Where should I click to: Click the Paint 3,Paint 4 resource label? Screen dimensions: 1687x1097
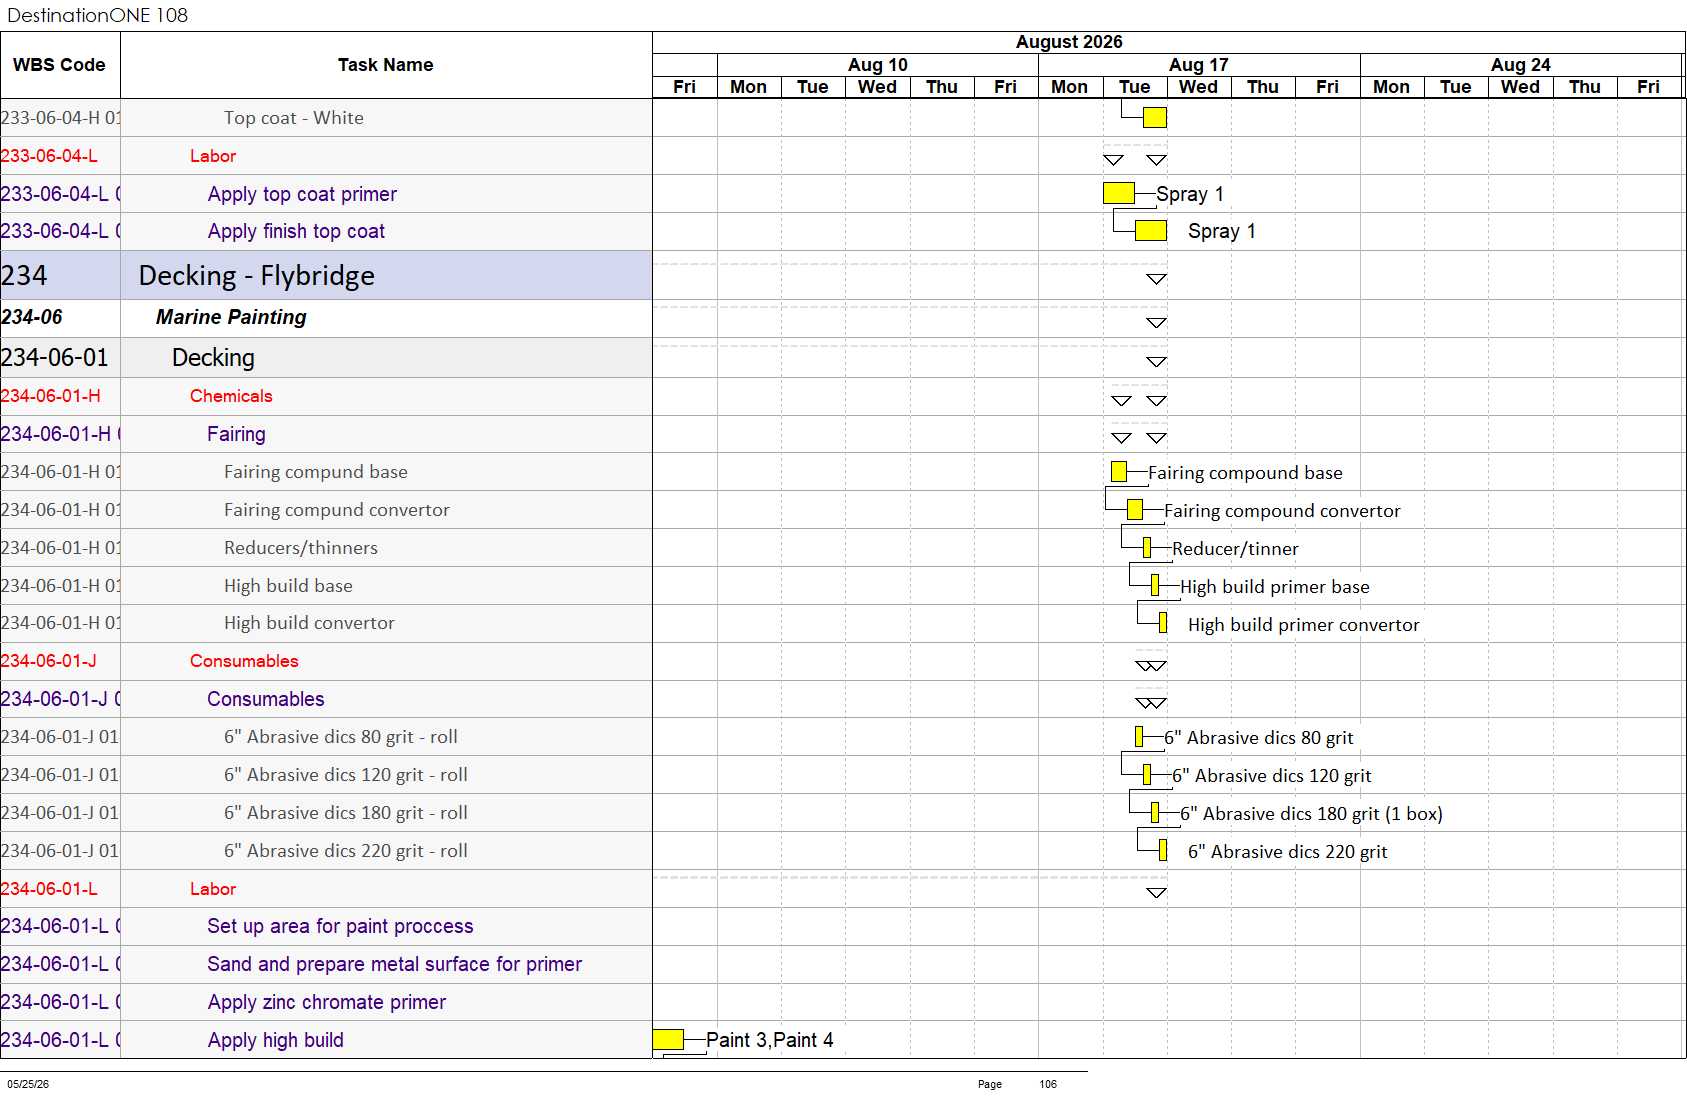pyautogui.click(x=770, y=1040)
